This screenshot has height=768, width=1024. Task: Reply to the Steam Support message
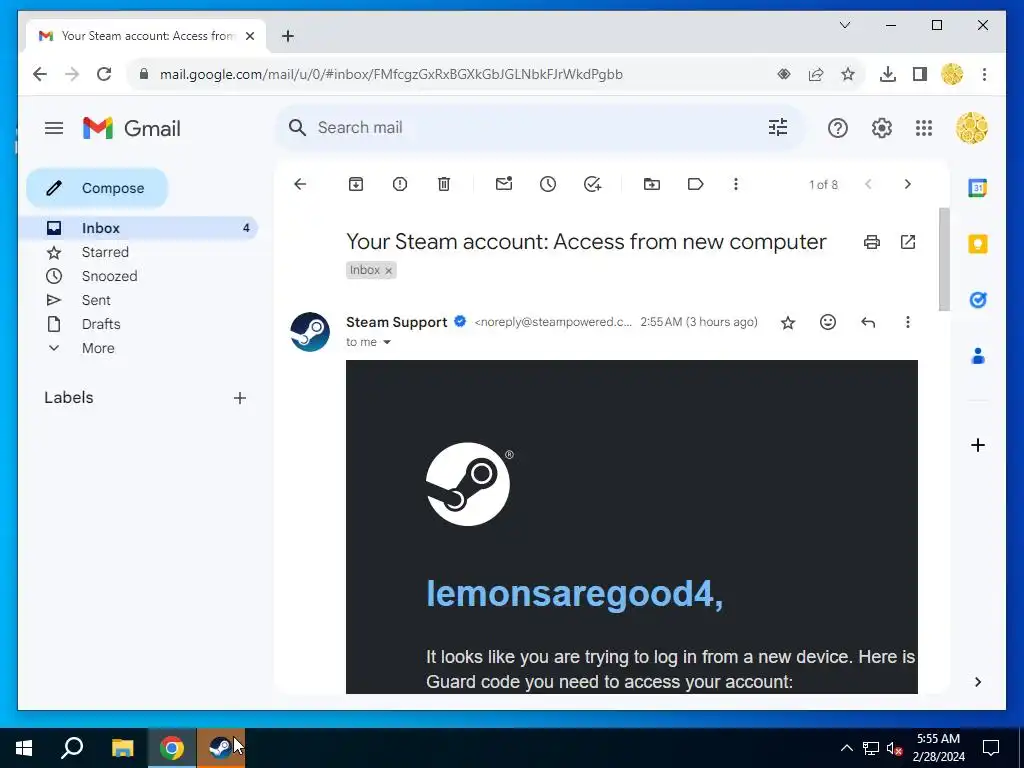868,322
